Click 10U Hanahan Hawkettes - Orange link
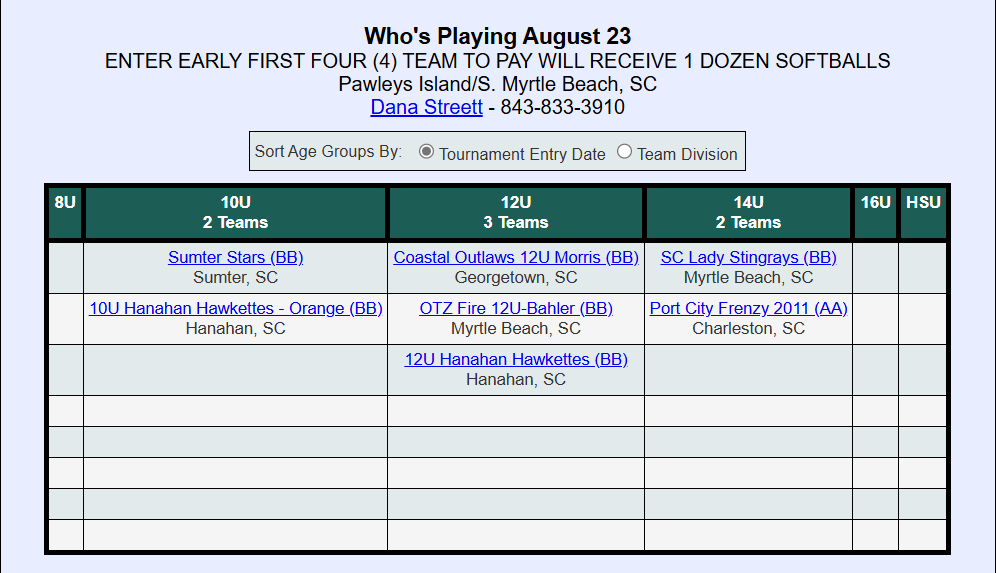Viewport: 996px width, 573px height. click(235, 308)
